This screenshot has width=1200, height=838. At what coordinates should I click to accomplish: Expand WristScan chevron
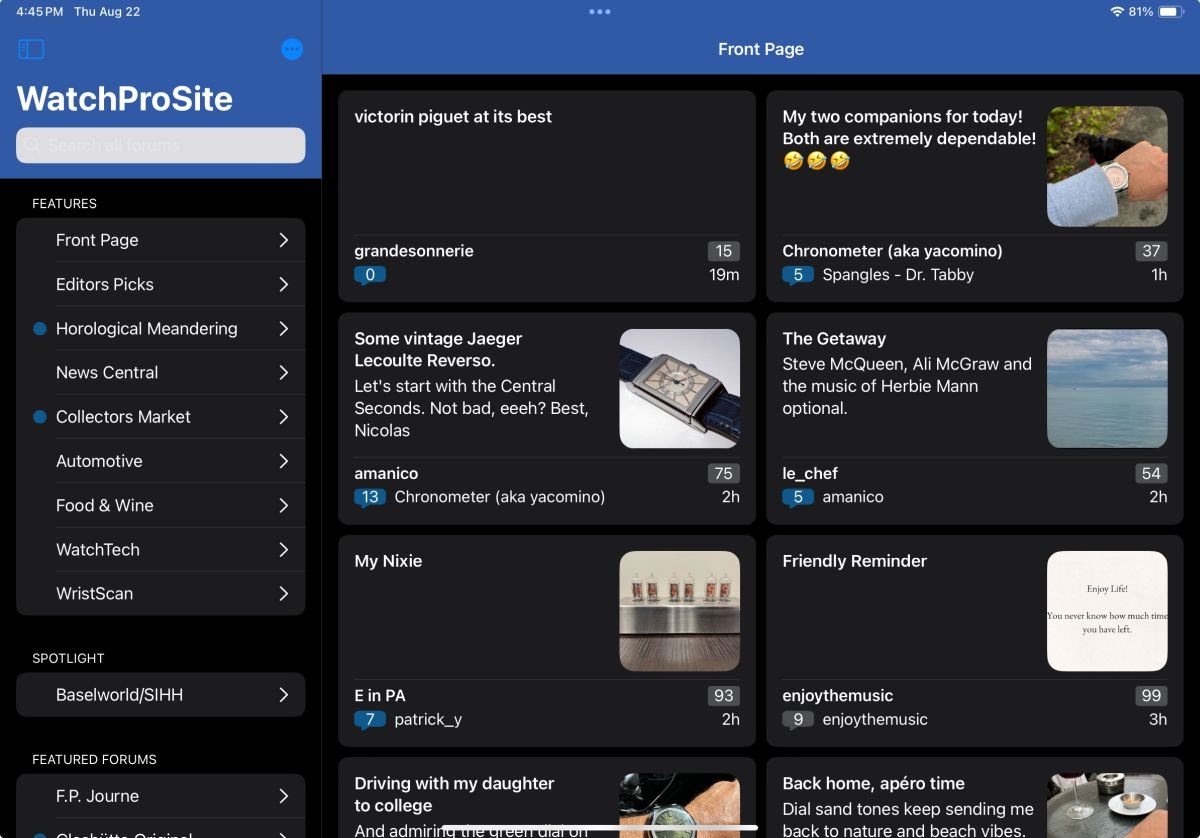284,593
